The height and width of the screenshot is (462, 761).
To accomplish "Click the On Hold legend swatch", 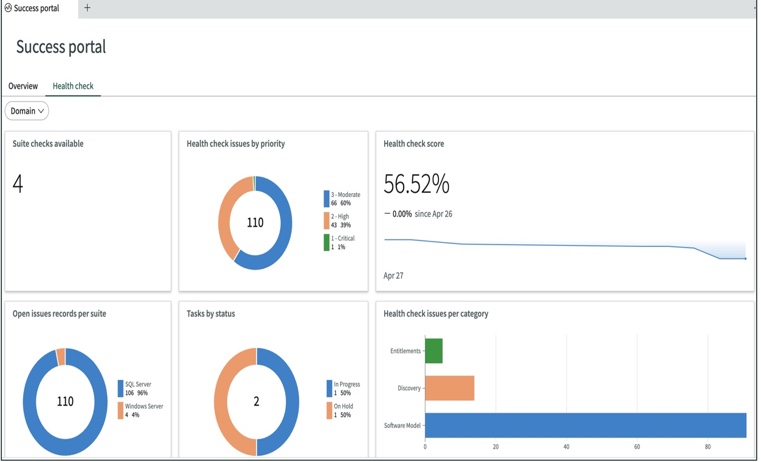I will (329, 410).
